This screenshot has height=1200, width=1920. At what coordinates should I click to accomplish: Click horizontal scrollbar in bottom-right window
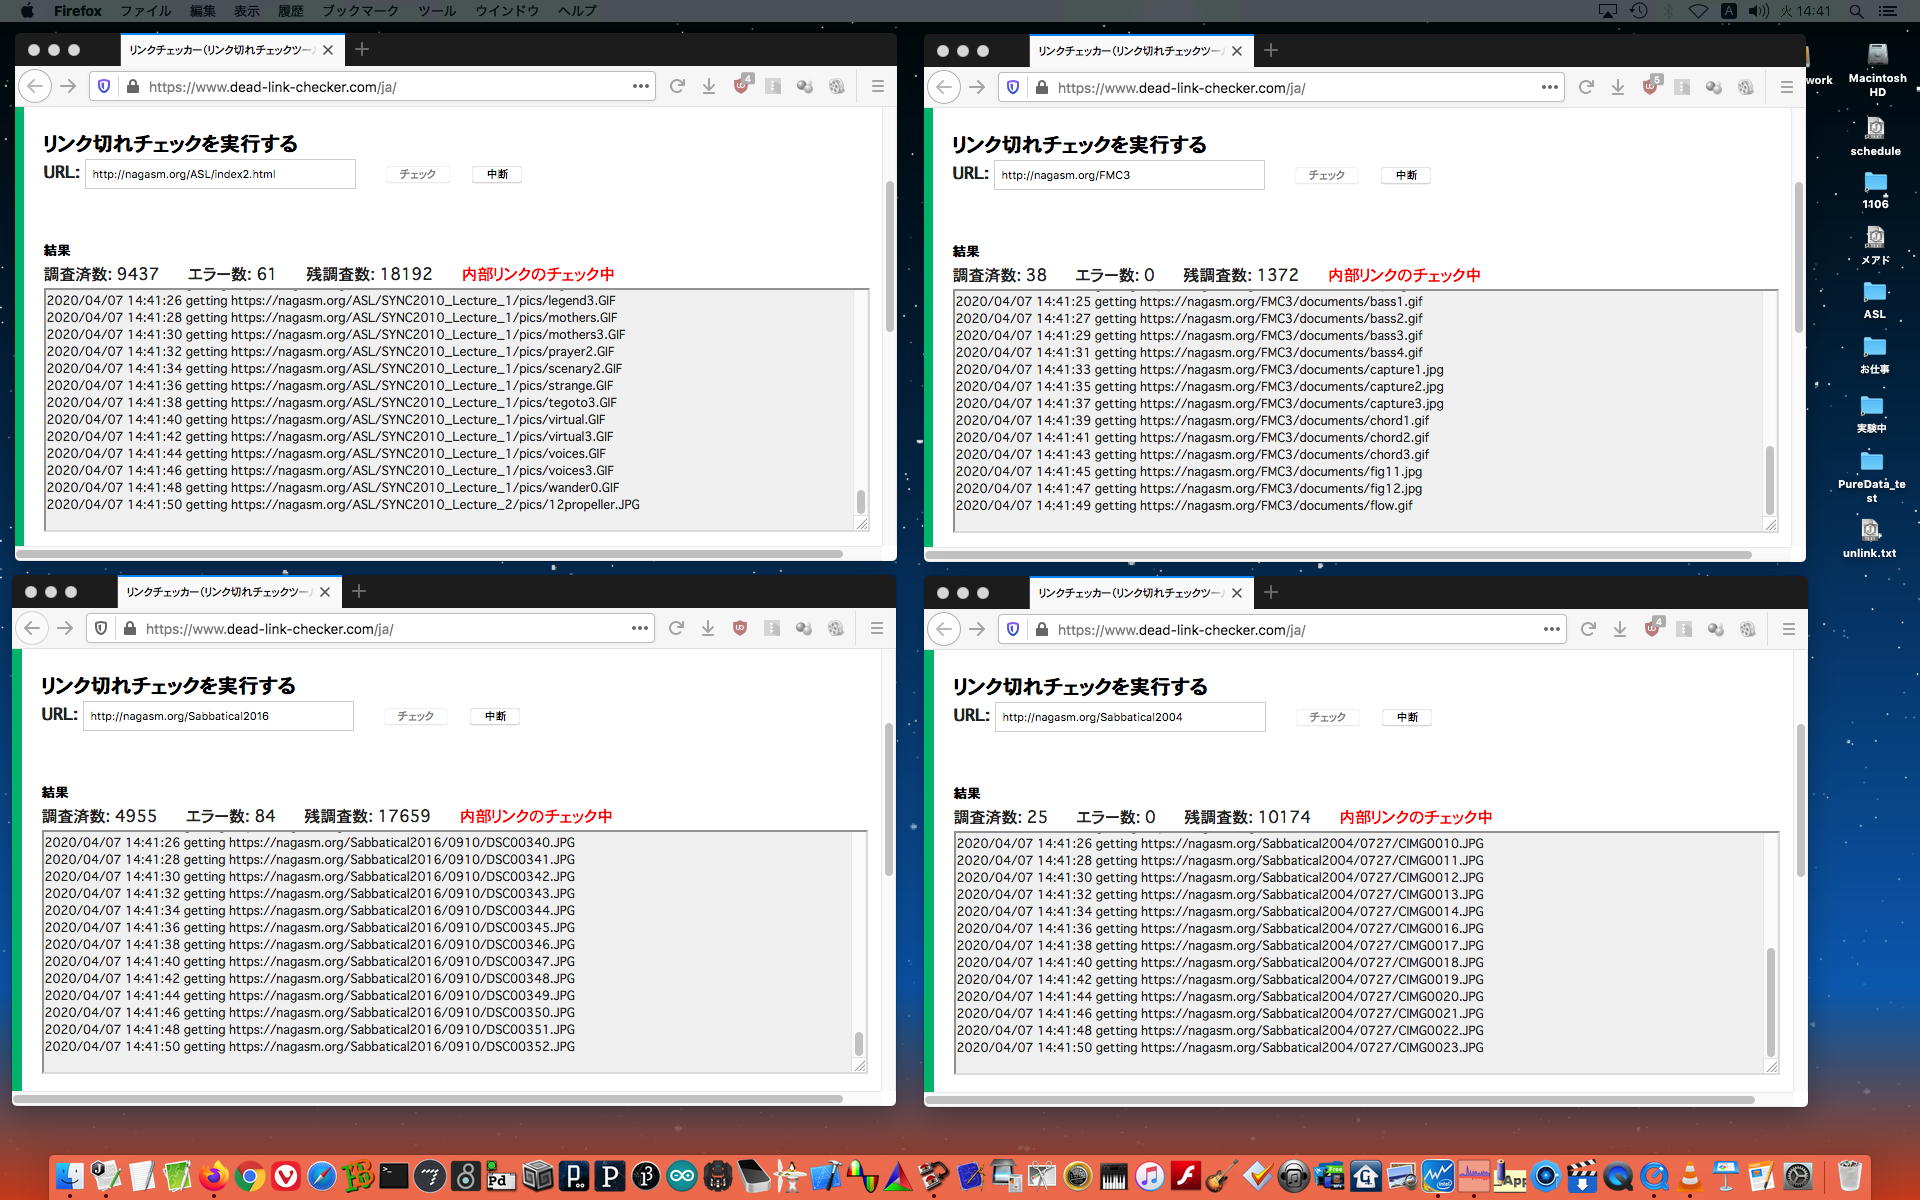(x=1340, y=1100)
